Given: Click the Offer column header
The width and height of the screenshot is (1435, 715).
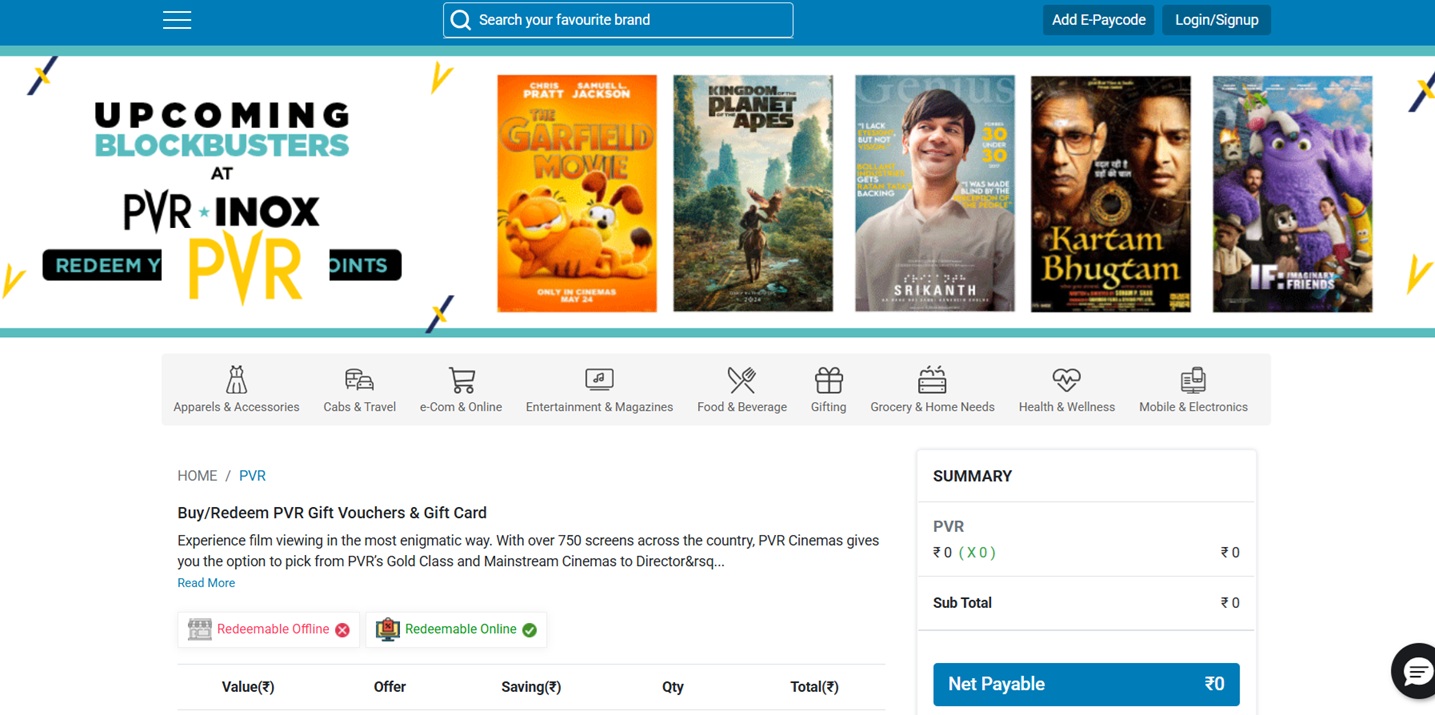Looking at the screenshot, I should click(x=390, y=687).
